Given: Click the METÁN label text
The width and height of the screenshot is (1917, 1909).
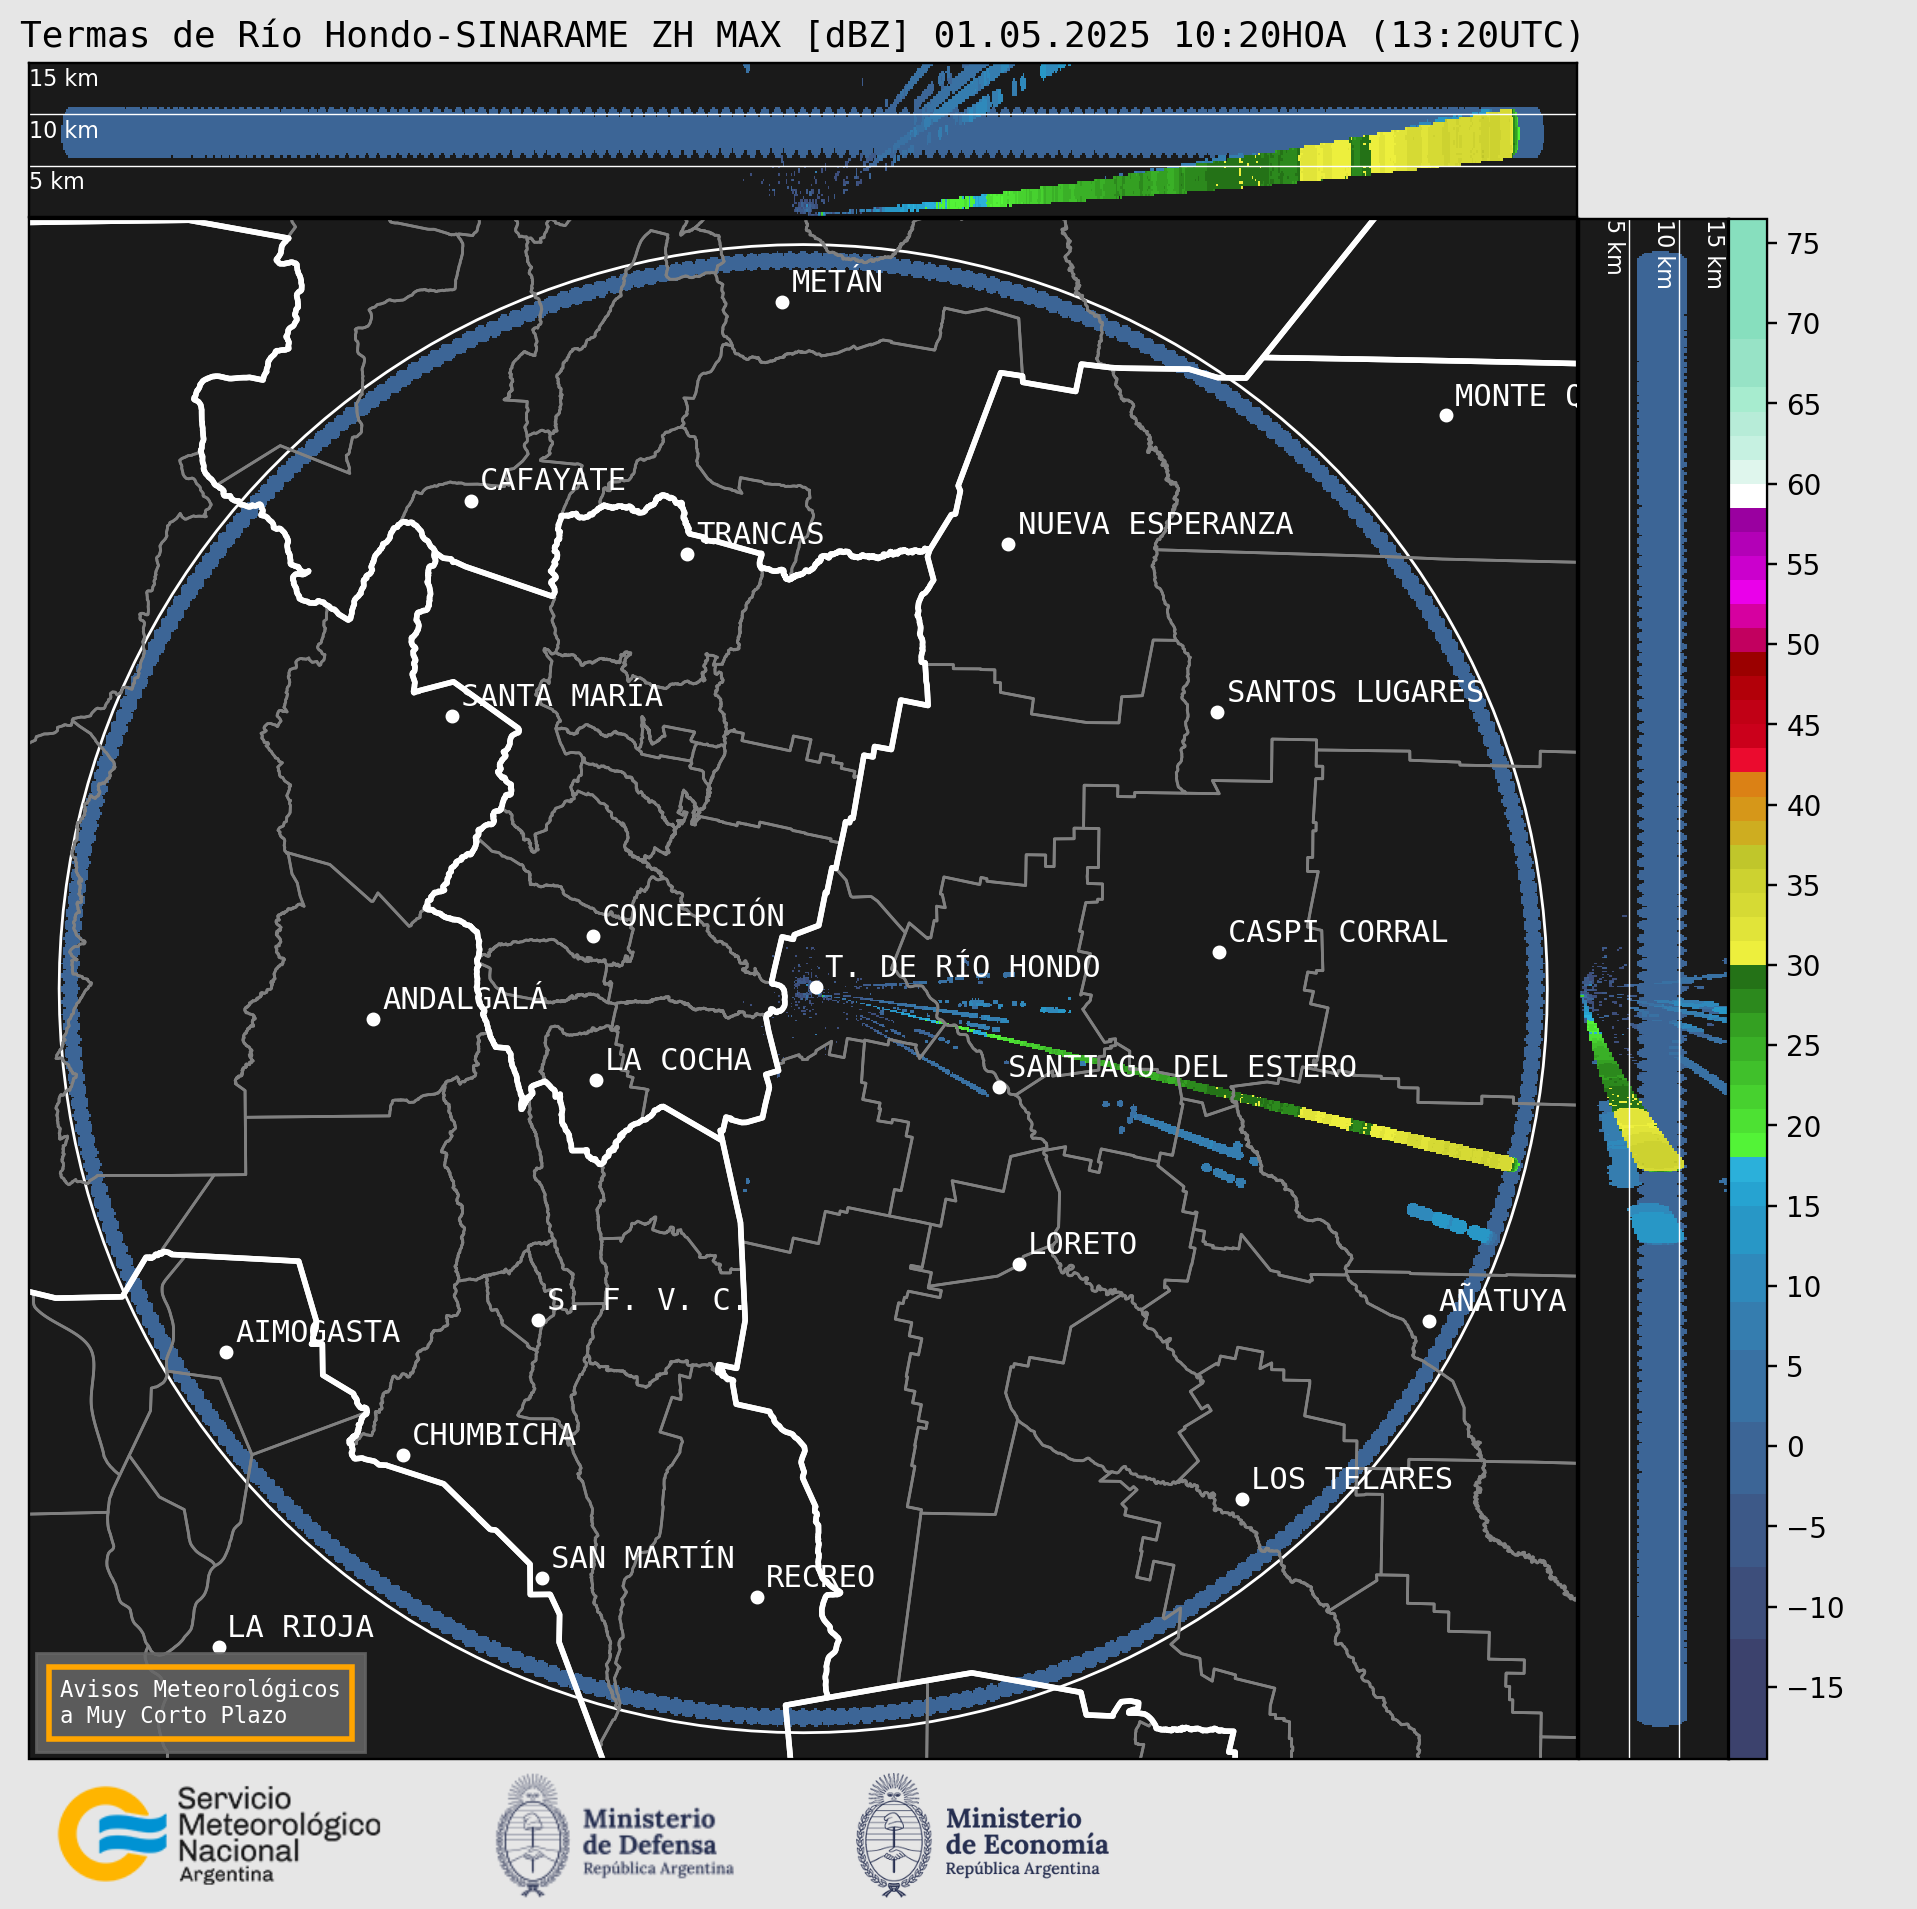Looking at the screenshot, I should [837, 282].
